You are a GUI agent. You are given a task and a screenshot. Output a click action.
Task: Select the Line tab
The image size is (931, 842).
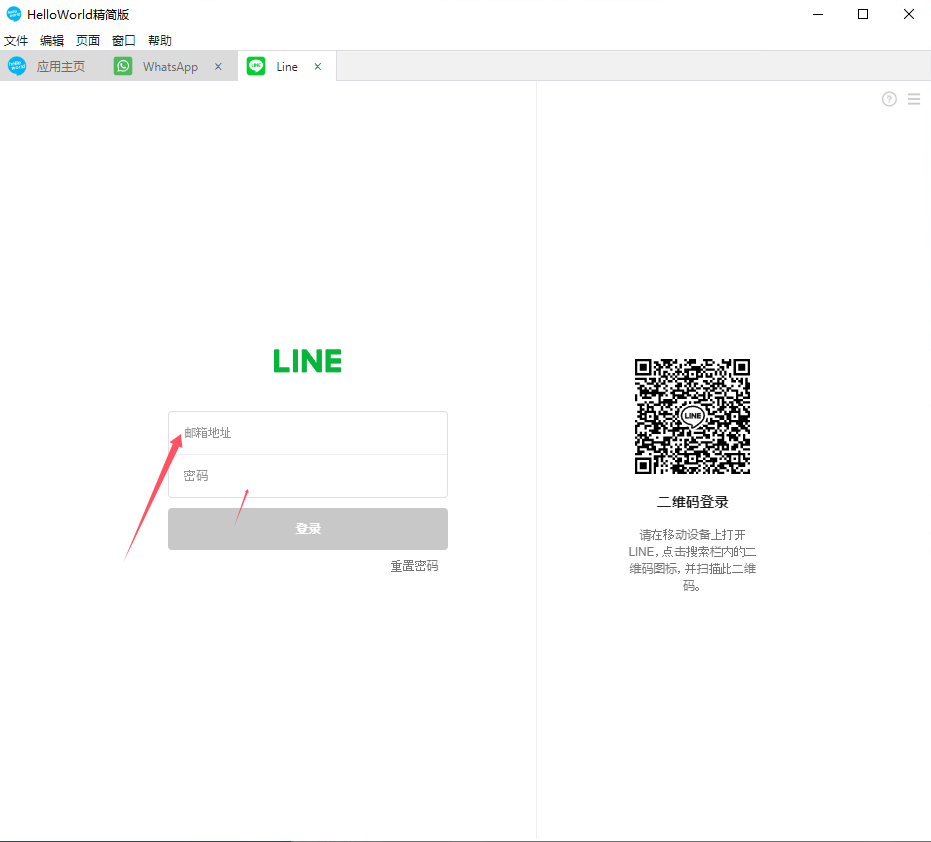(x=287, y=66)
